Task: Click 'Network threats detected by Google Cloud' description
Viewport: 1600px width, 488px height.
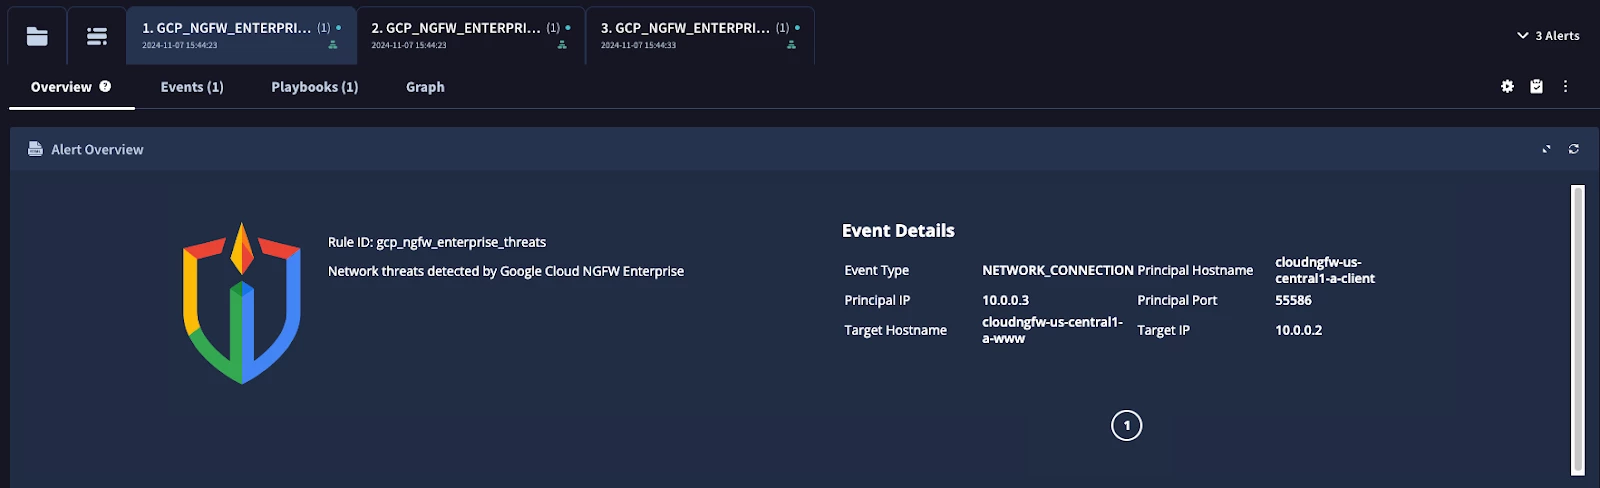Action: pos(506,271)
